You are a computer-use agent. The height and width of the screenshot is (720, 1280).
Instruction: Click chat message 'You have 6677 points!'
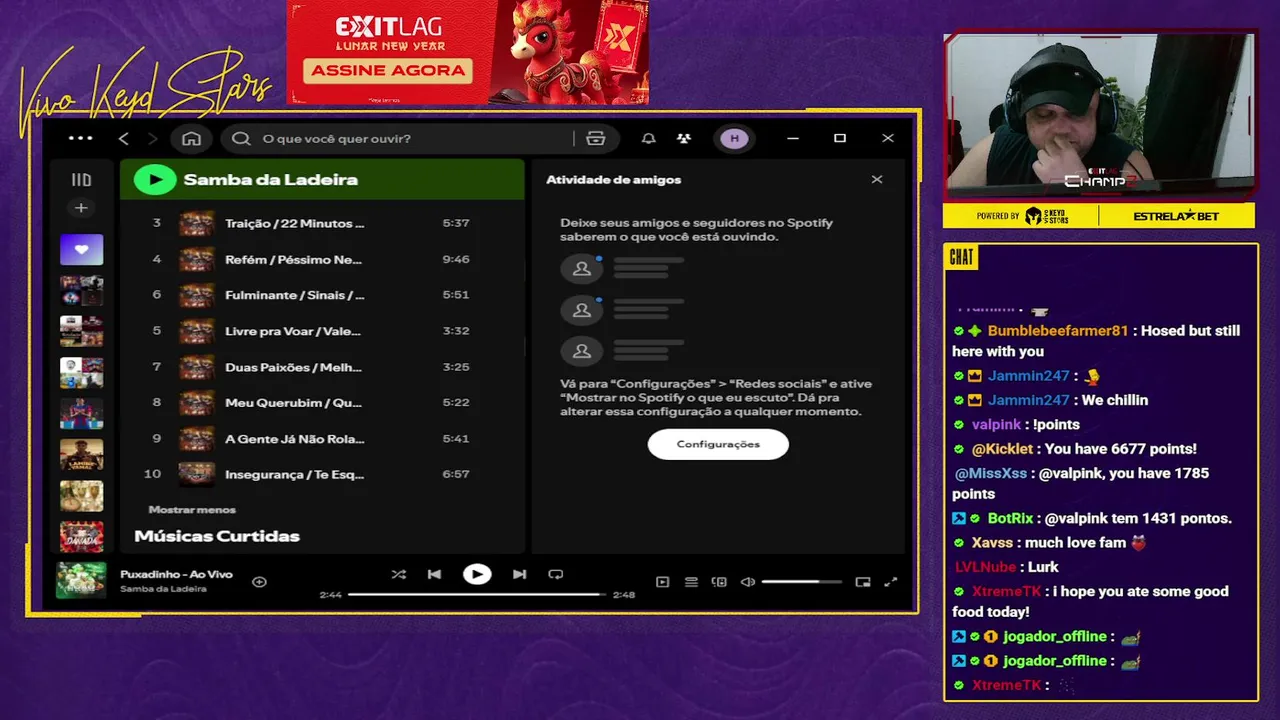[1121, 449]
